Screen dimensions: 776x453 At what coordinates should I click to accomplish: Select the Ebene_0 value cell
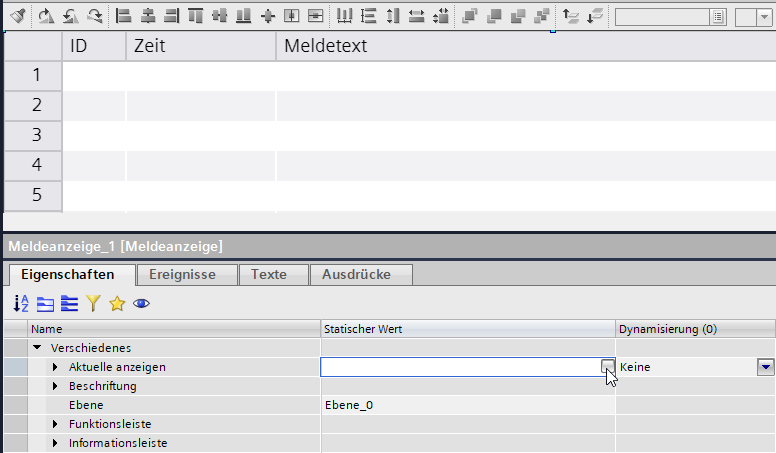pos(468,405)
